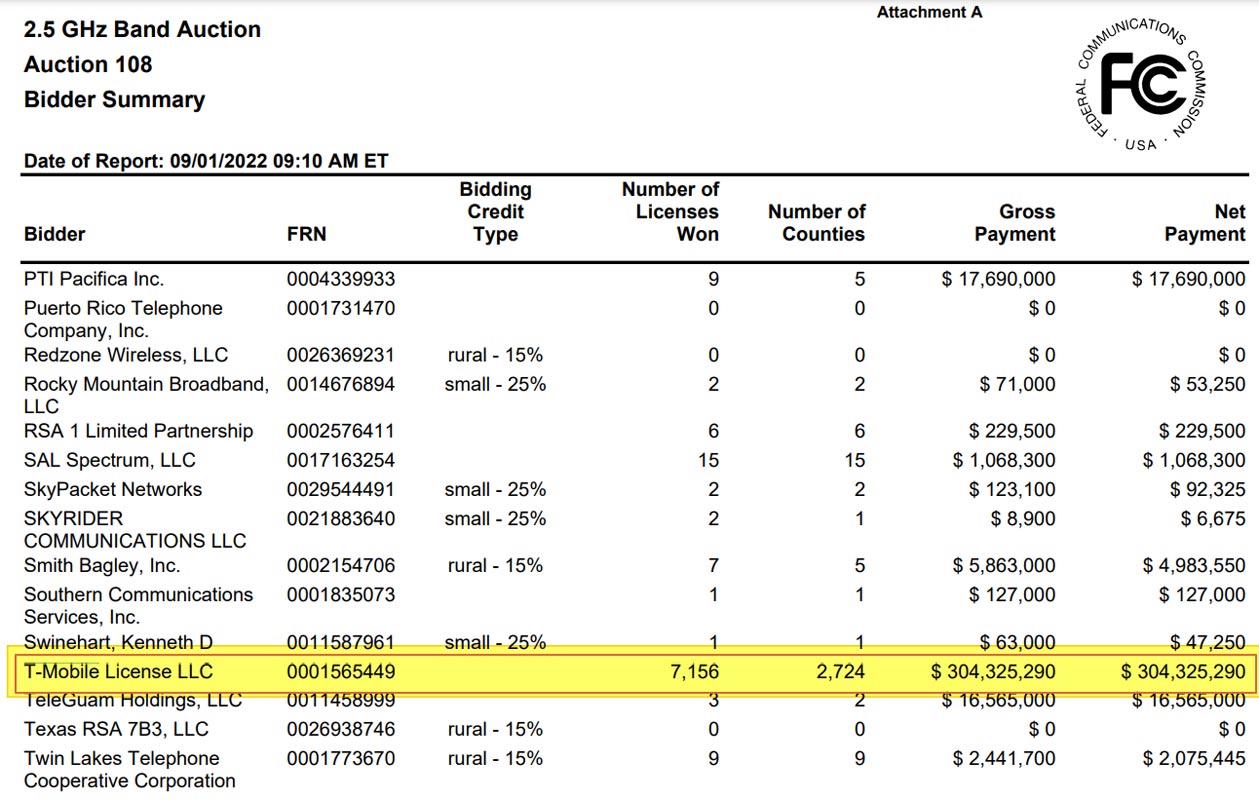Select FRN 0017163254
Screen dimensions: 1259x800
pyautogui.click(x=341, y=460)
